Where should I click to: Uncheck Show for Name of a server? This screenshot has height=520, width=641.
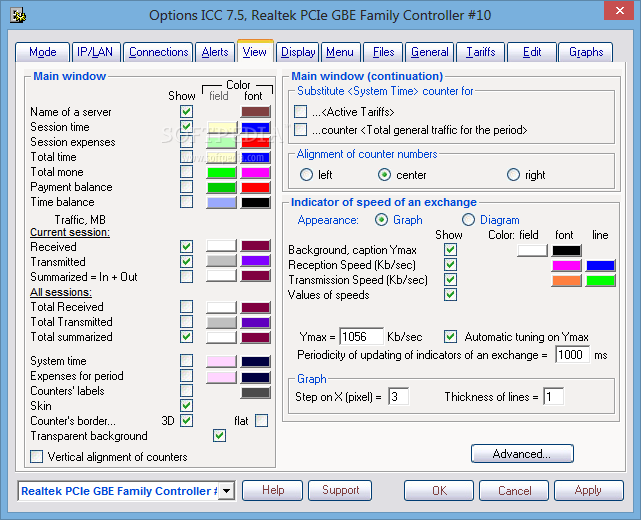[186, 112]
